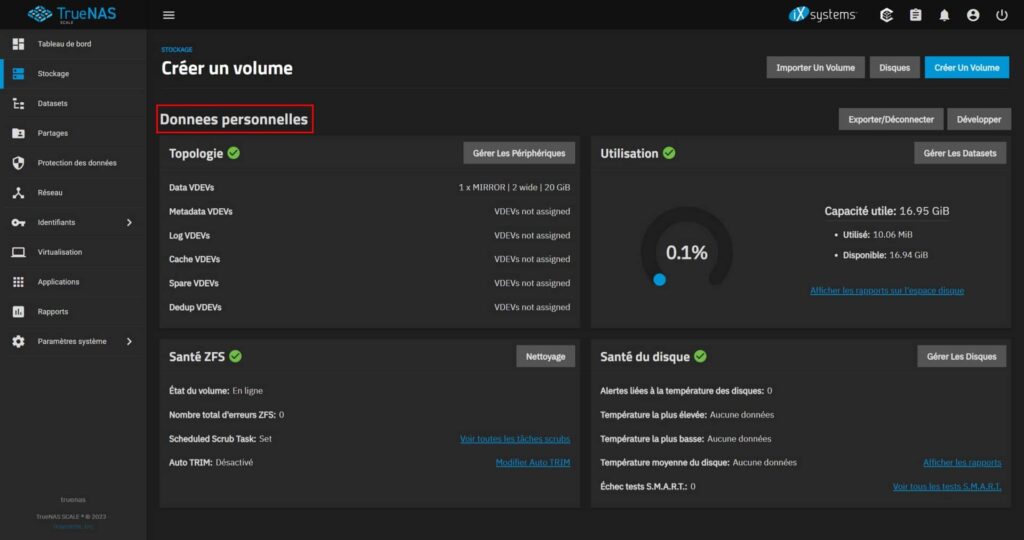The height and width of the screenshot is (540, 1024).
Task: Click Gérer Les Datasets button
Action: coord(959,153)
